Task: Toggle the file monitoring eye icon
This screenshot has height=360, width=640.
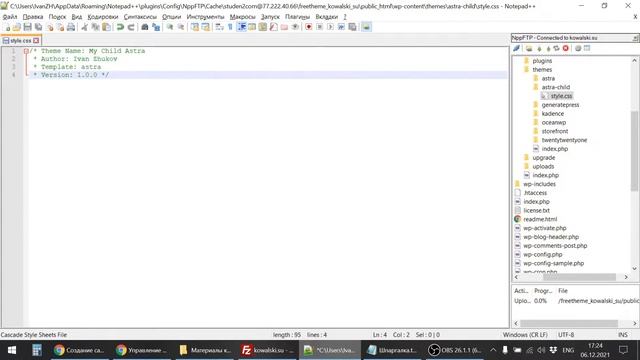Action: [x=295, y=27]
